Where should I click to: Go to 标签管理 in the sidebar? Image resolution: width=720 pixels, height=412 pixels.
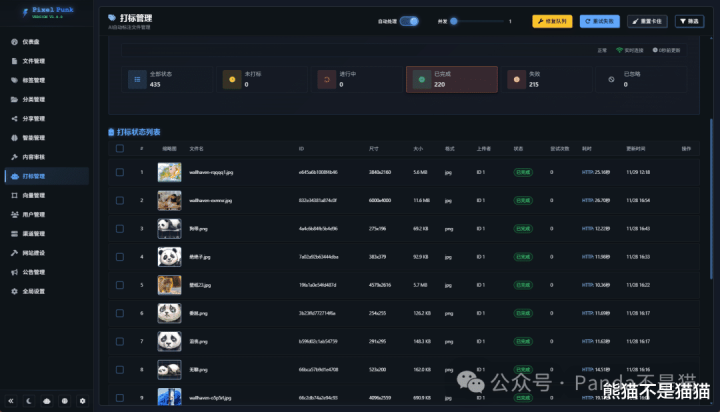[32, 80]
